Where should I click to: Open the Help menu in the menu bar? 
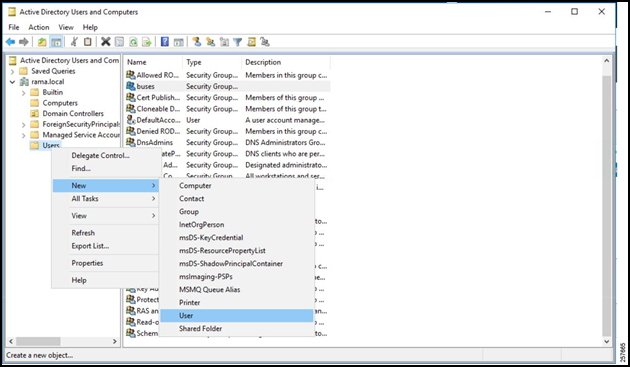(x=90, y=27)
